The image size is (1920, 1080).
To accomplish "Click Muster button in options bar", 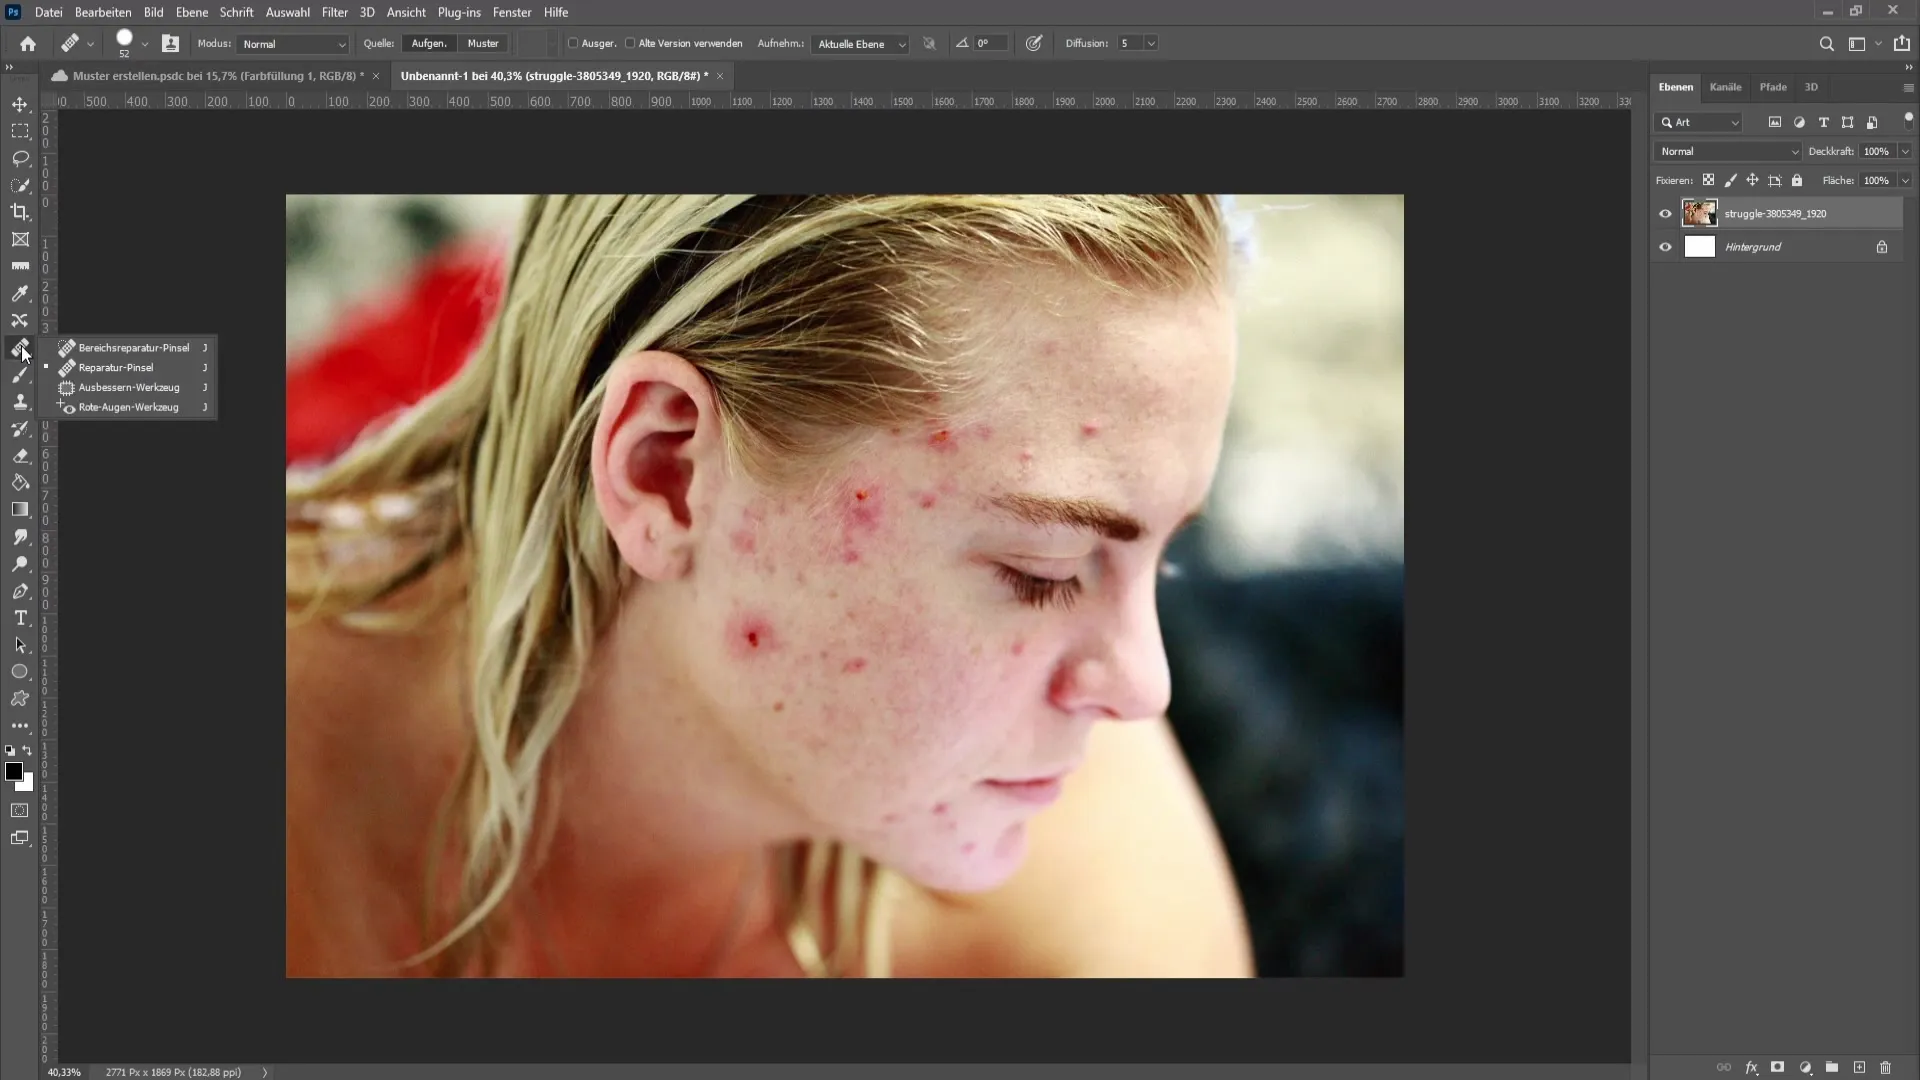I will tap(484, 44).
